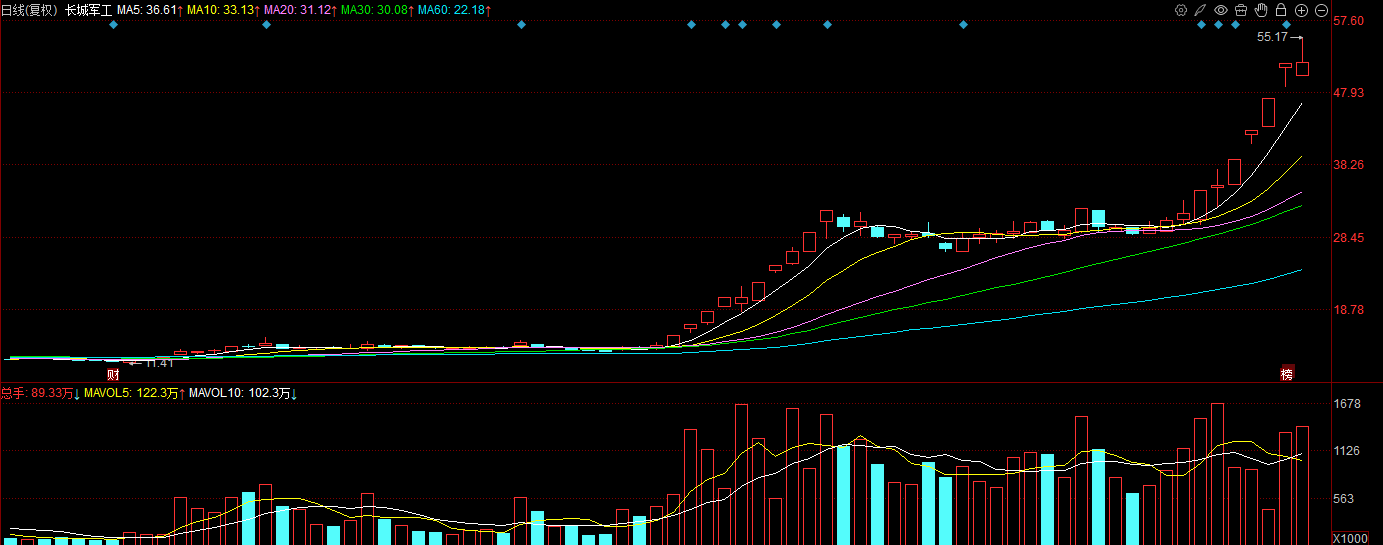Viewport: 1383px width, 545px height.
Task: Zoom in with the plus icon
Action: point(1301,10)
